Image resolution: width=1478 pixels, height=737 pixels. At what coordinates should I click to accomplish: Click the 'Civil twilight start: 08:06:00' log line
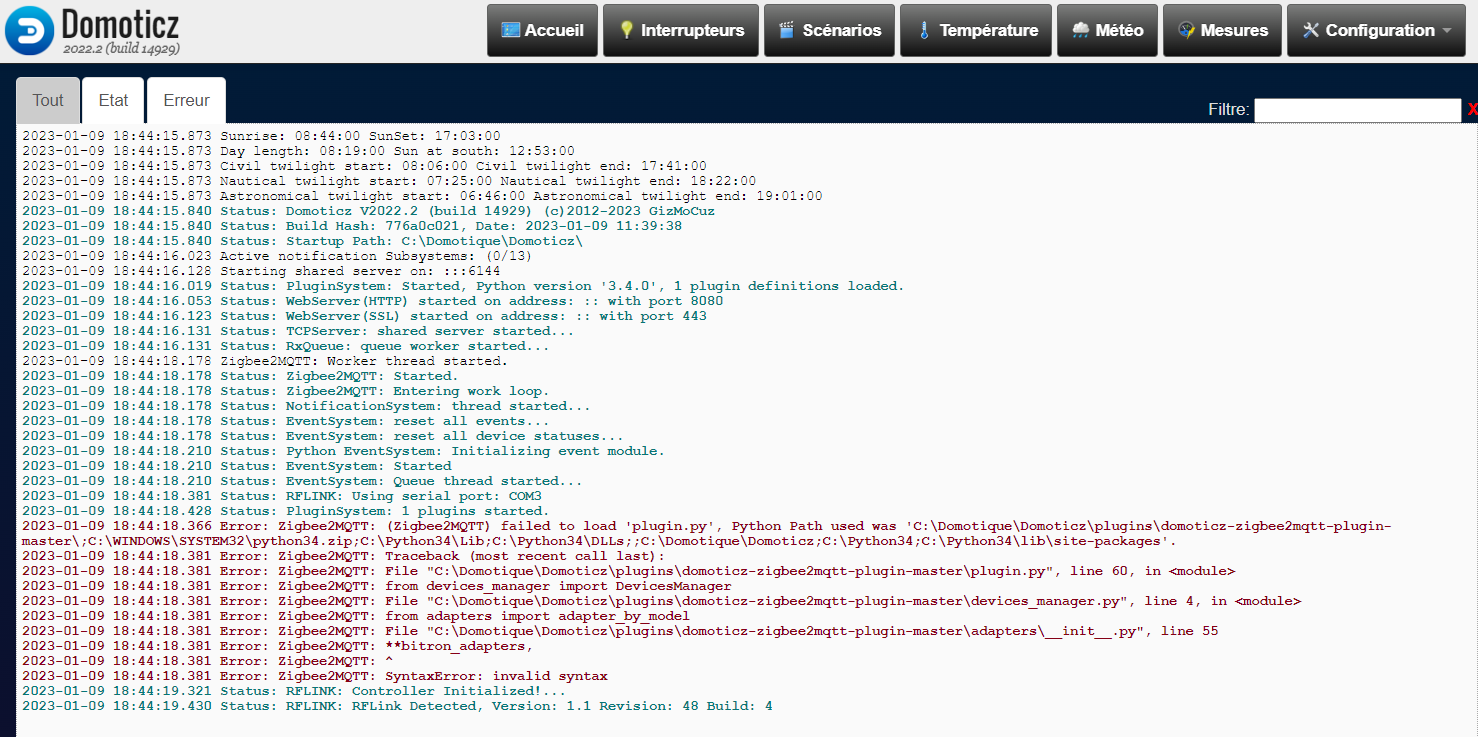(364, 166)
